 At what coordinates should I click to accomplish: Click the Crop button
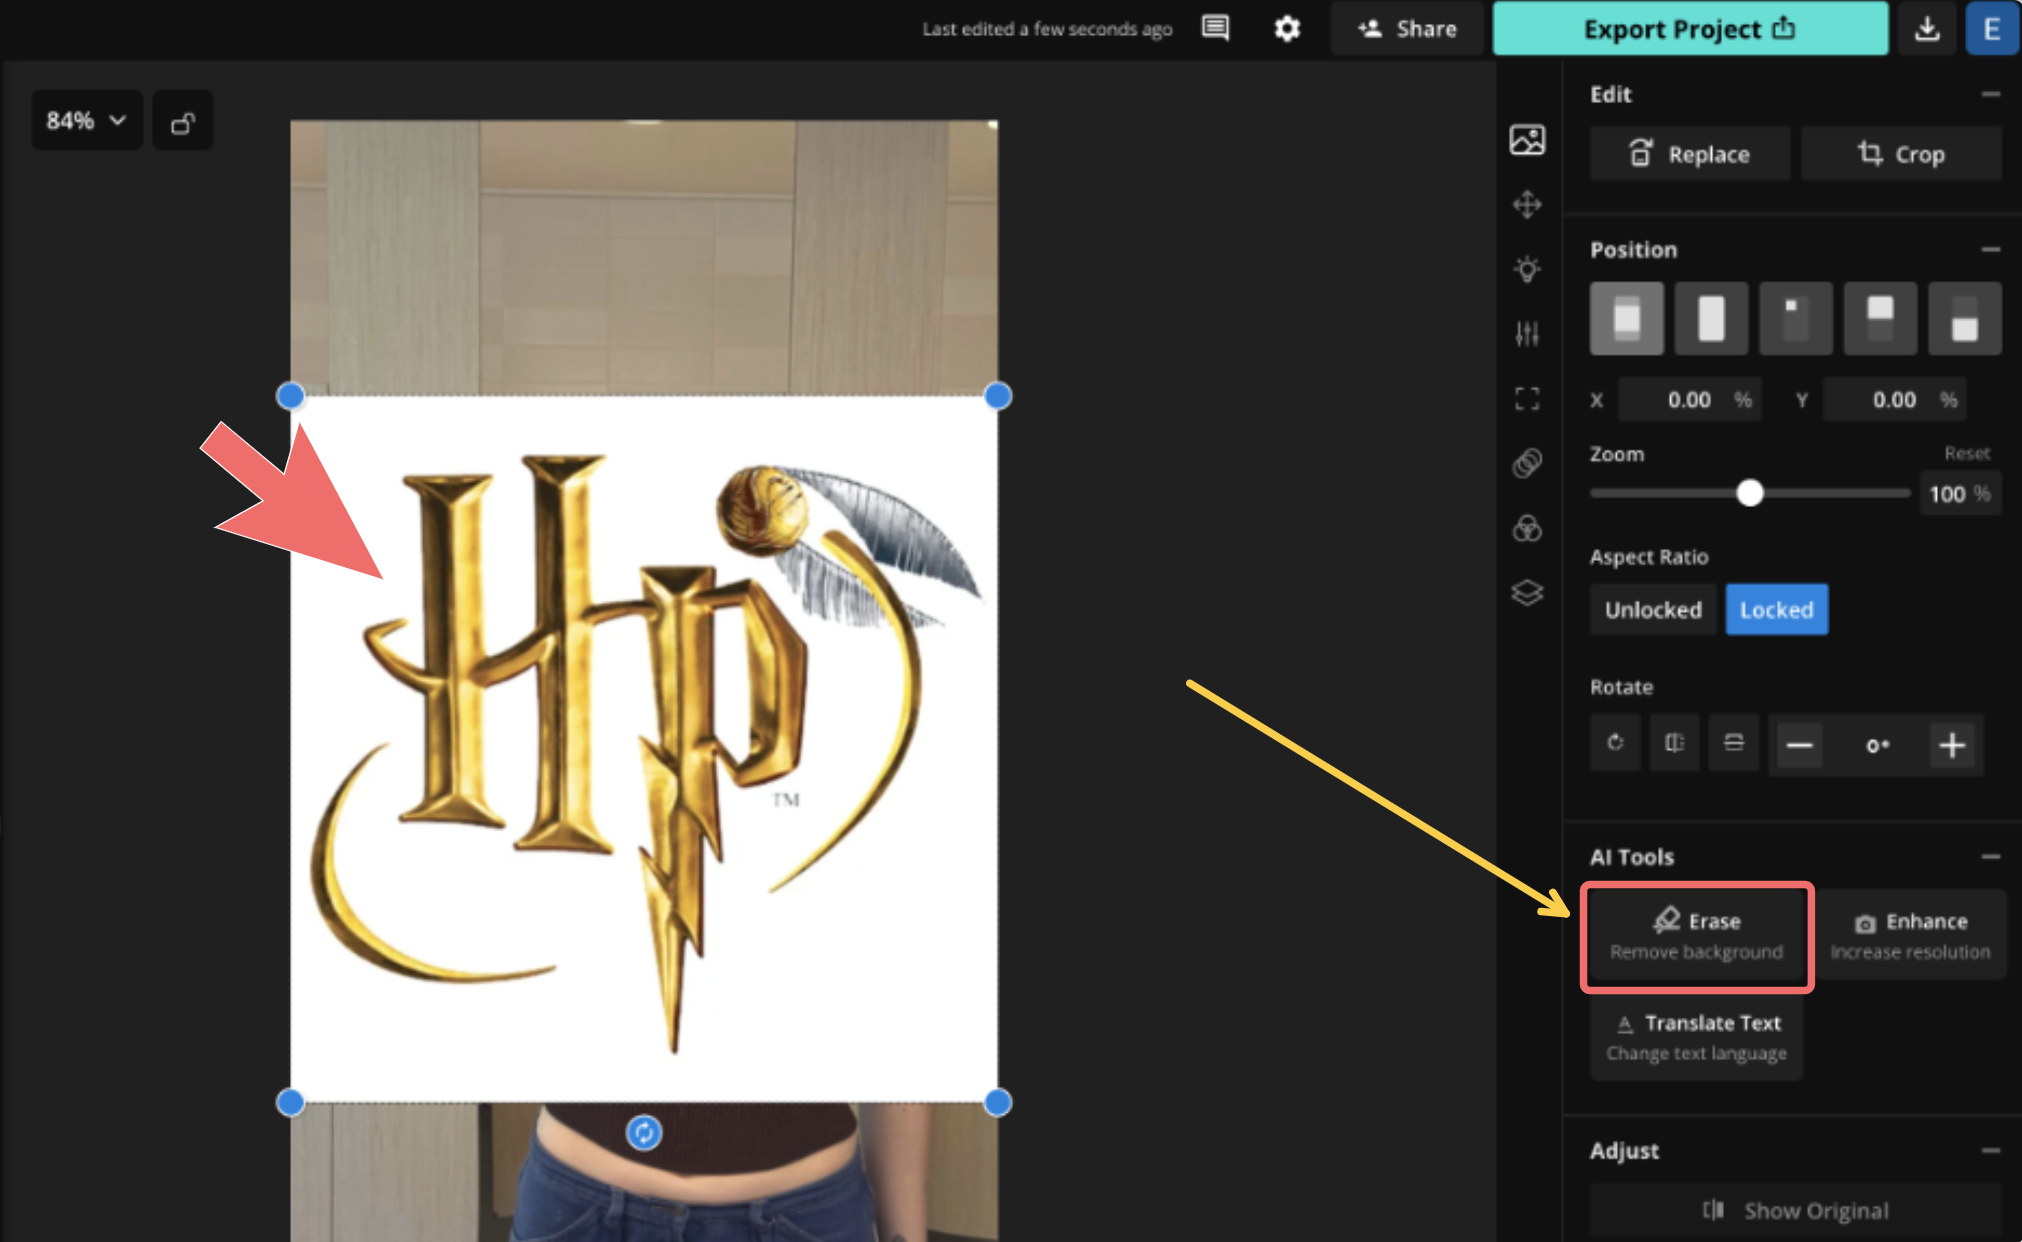pyautogui.click(x=1900, y=154)
